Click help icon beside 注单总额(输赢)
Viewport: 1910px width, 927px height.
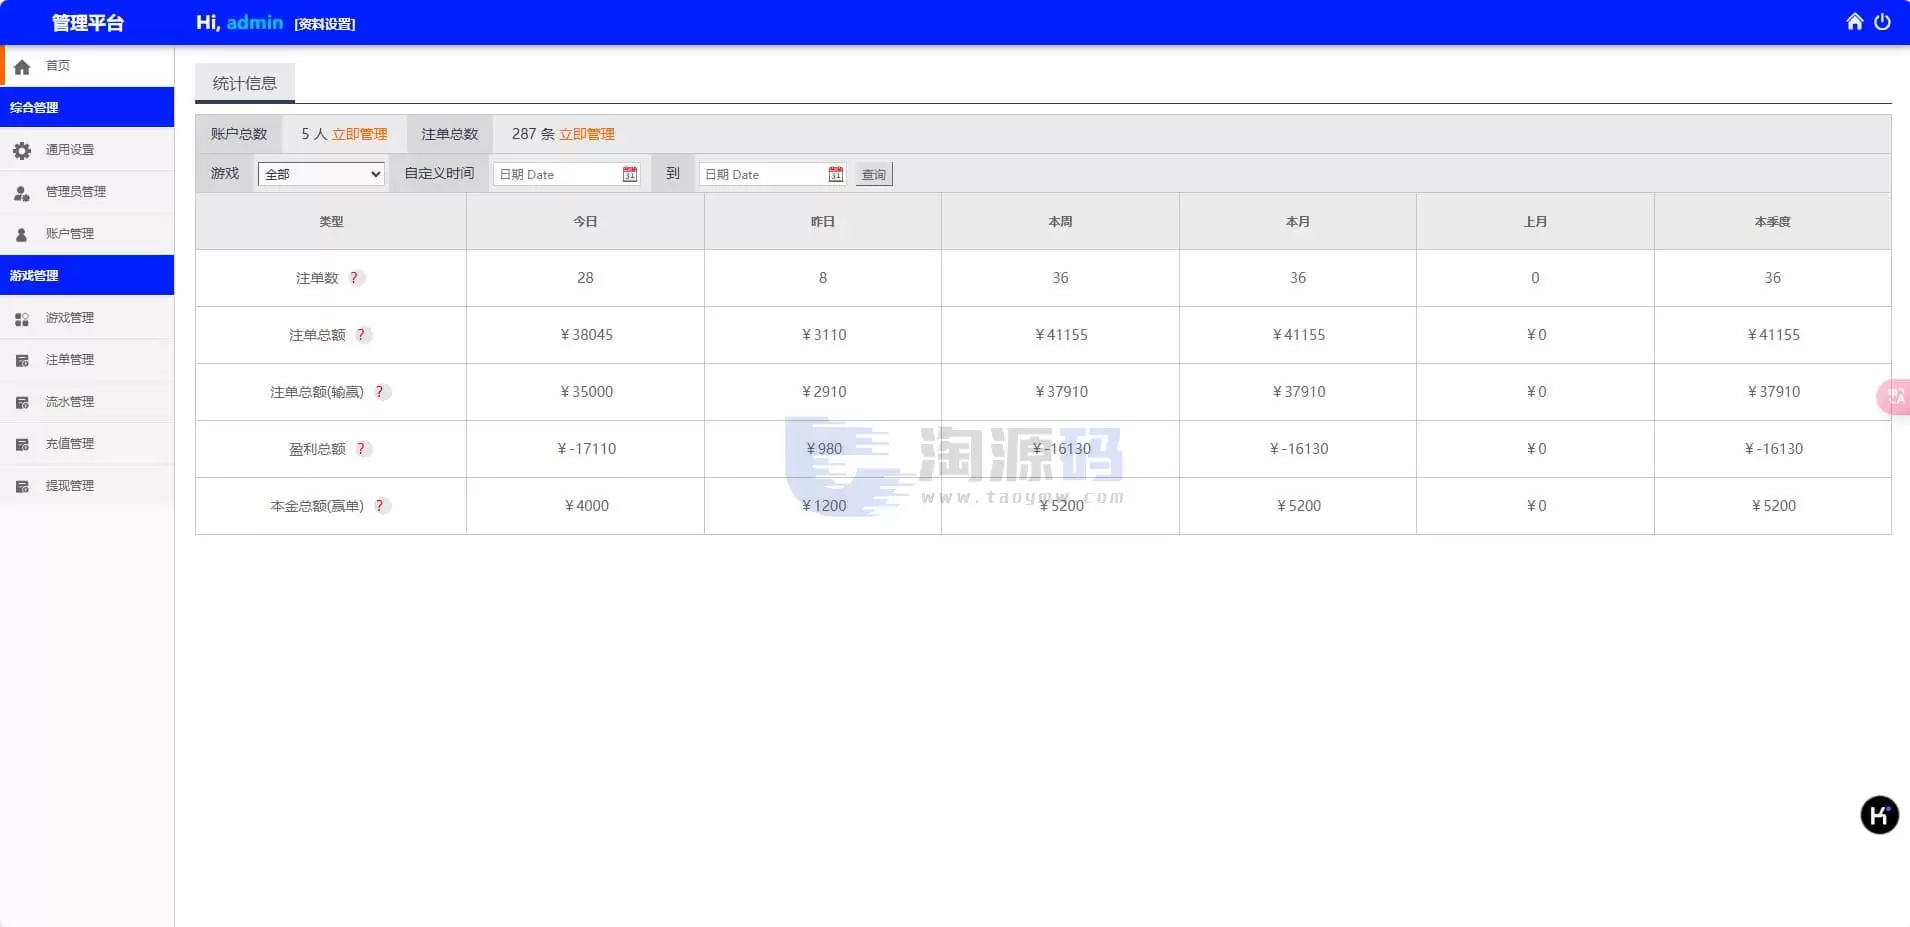[x=380, y=392]
